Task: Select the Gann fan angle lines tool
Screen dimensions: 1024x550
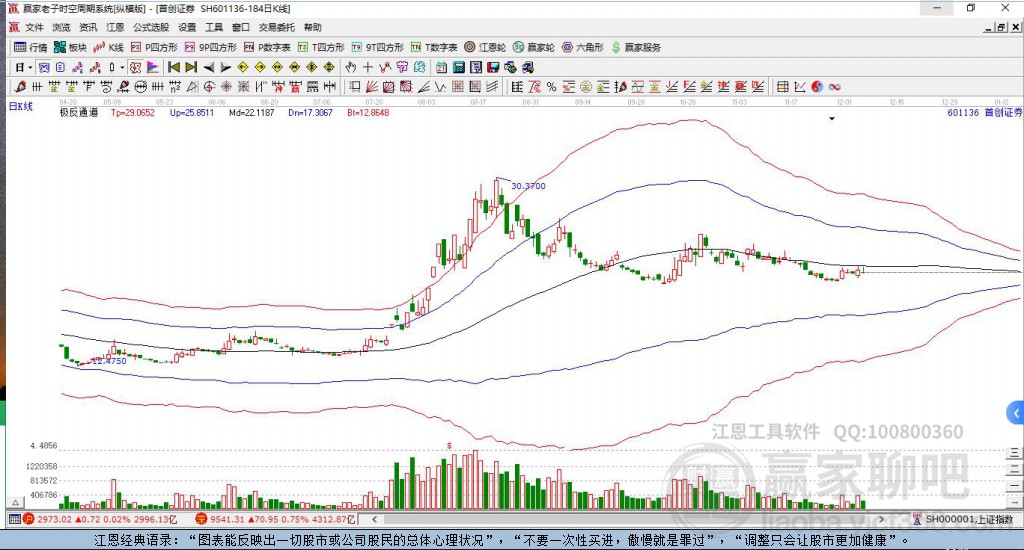Action: pos(372,87)
